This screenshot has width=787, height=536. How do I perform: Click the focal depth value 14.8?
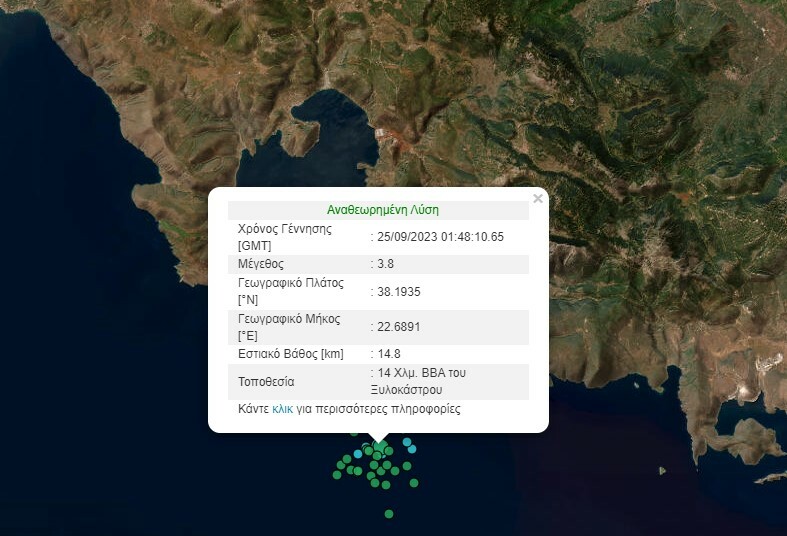[x=389, y=354]
